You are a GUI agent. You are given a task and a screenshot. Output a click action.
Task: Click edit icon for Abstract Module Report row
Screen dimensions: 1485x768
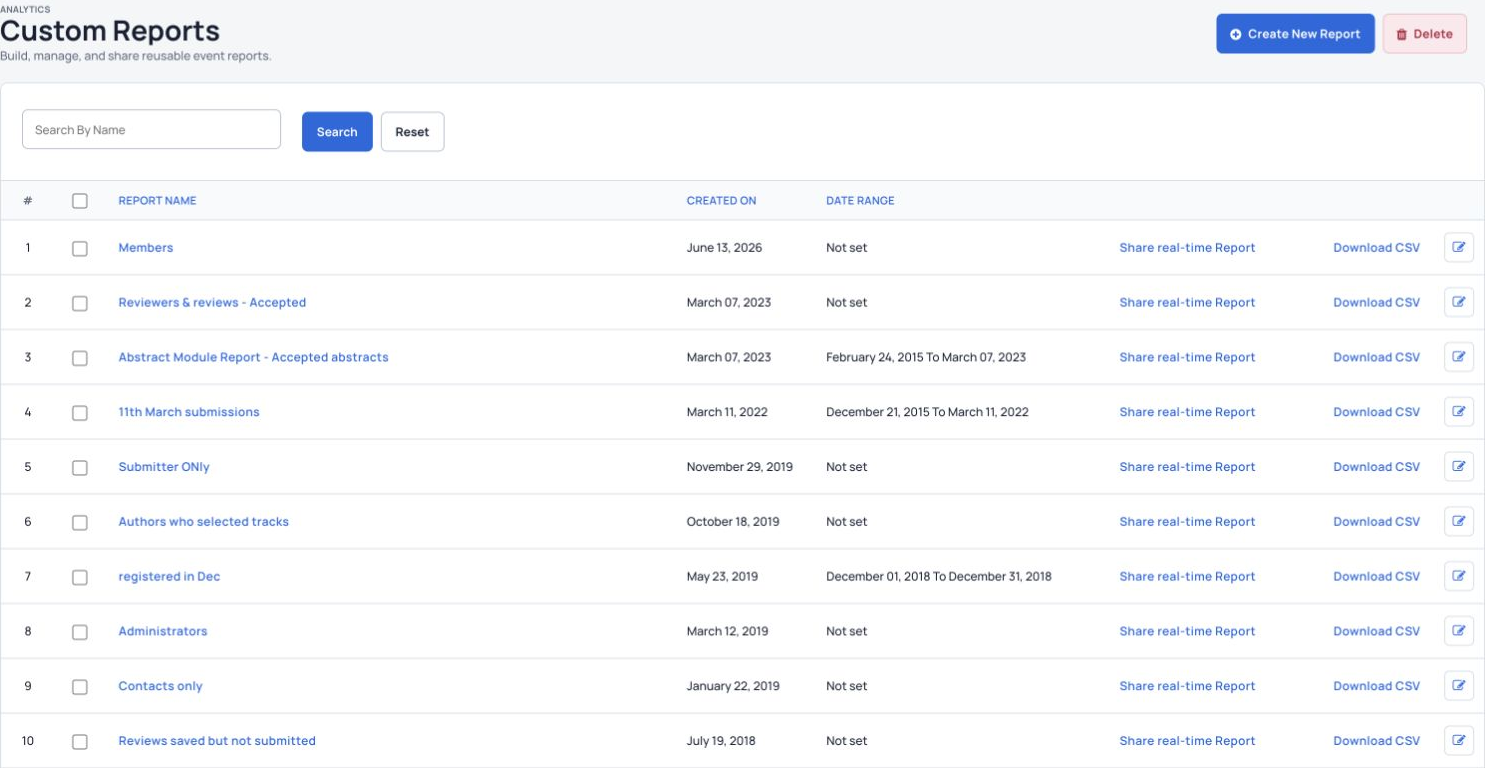pyautogui.click(x=1458, y=357)
